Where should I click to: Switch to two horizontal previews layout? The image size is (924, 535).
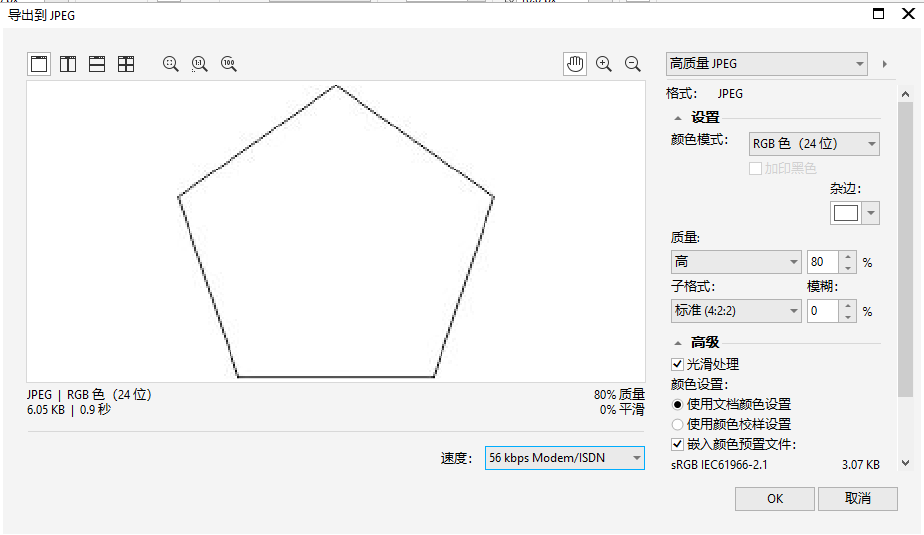point(97,64)
